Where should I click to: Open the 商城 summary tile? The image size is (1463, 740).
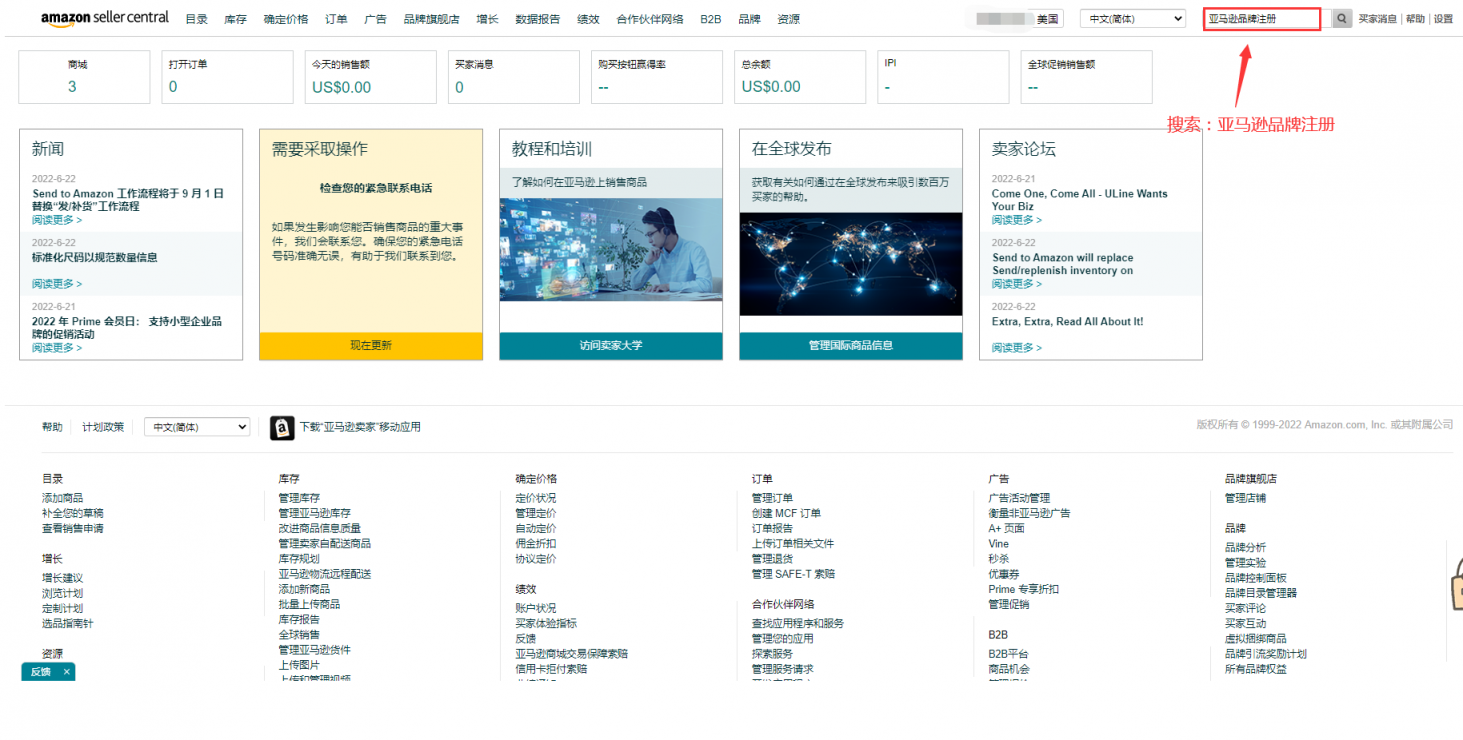coord(85,77)
